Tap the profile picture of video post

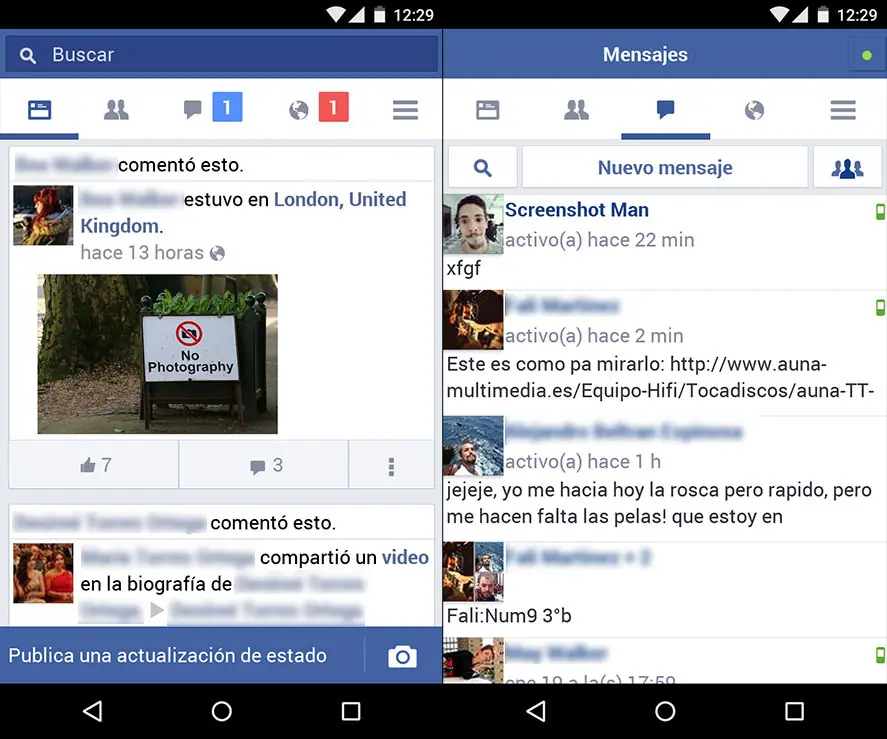(43, 573)
